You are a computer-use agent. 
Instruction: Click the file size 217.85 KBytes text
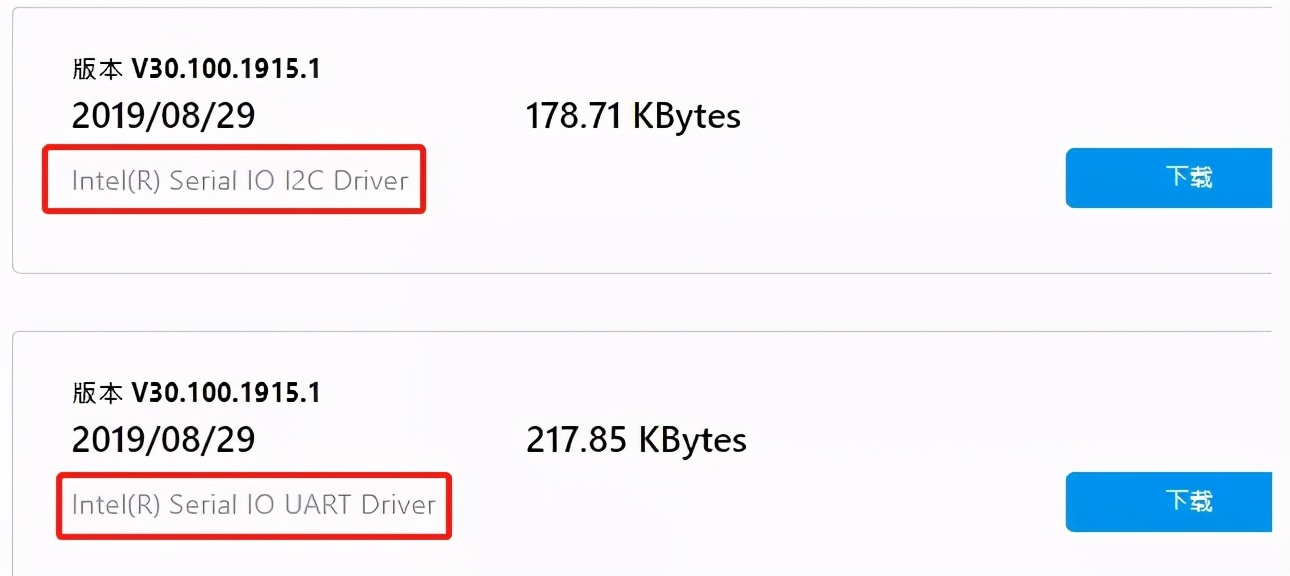click(x=636, y=439)
